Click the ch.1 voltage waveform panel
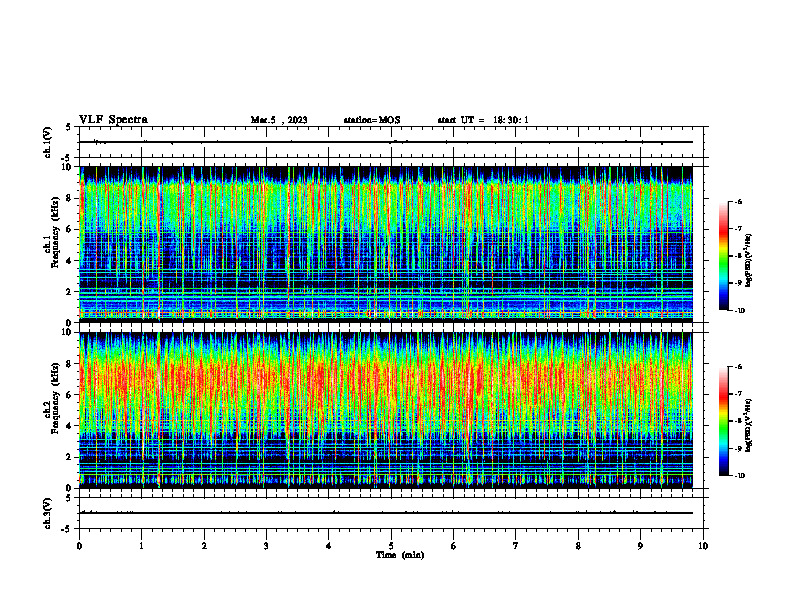This screenshot has height=612, width=792. [x=391, y=142]
